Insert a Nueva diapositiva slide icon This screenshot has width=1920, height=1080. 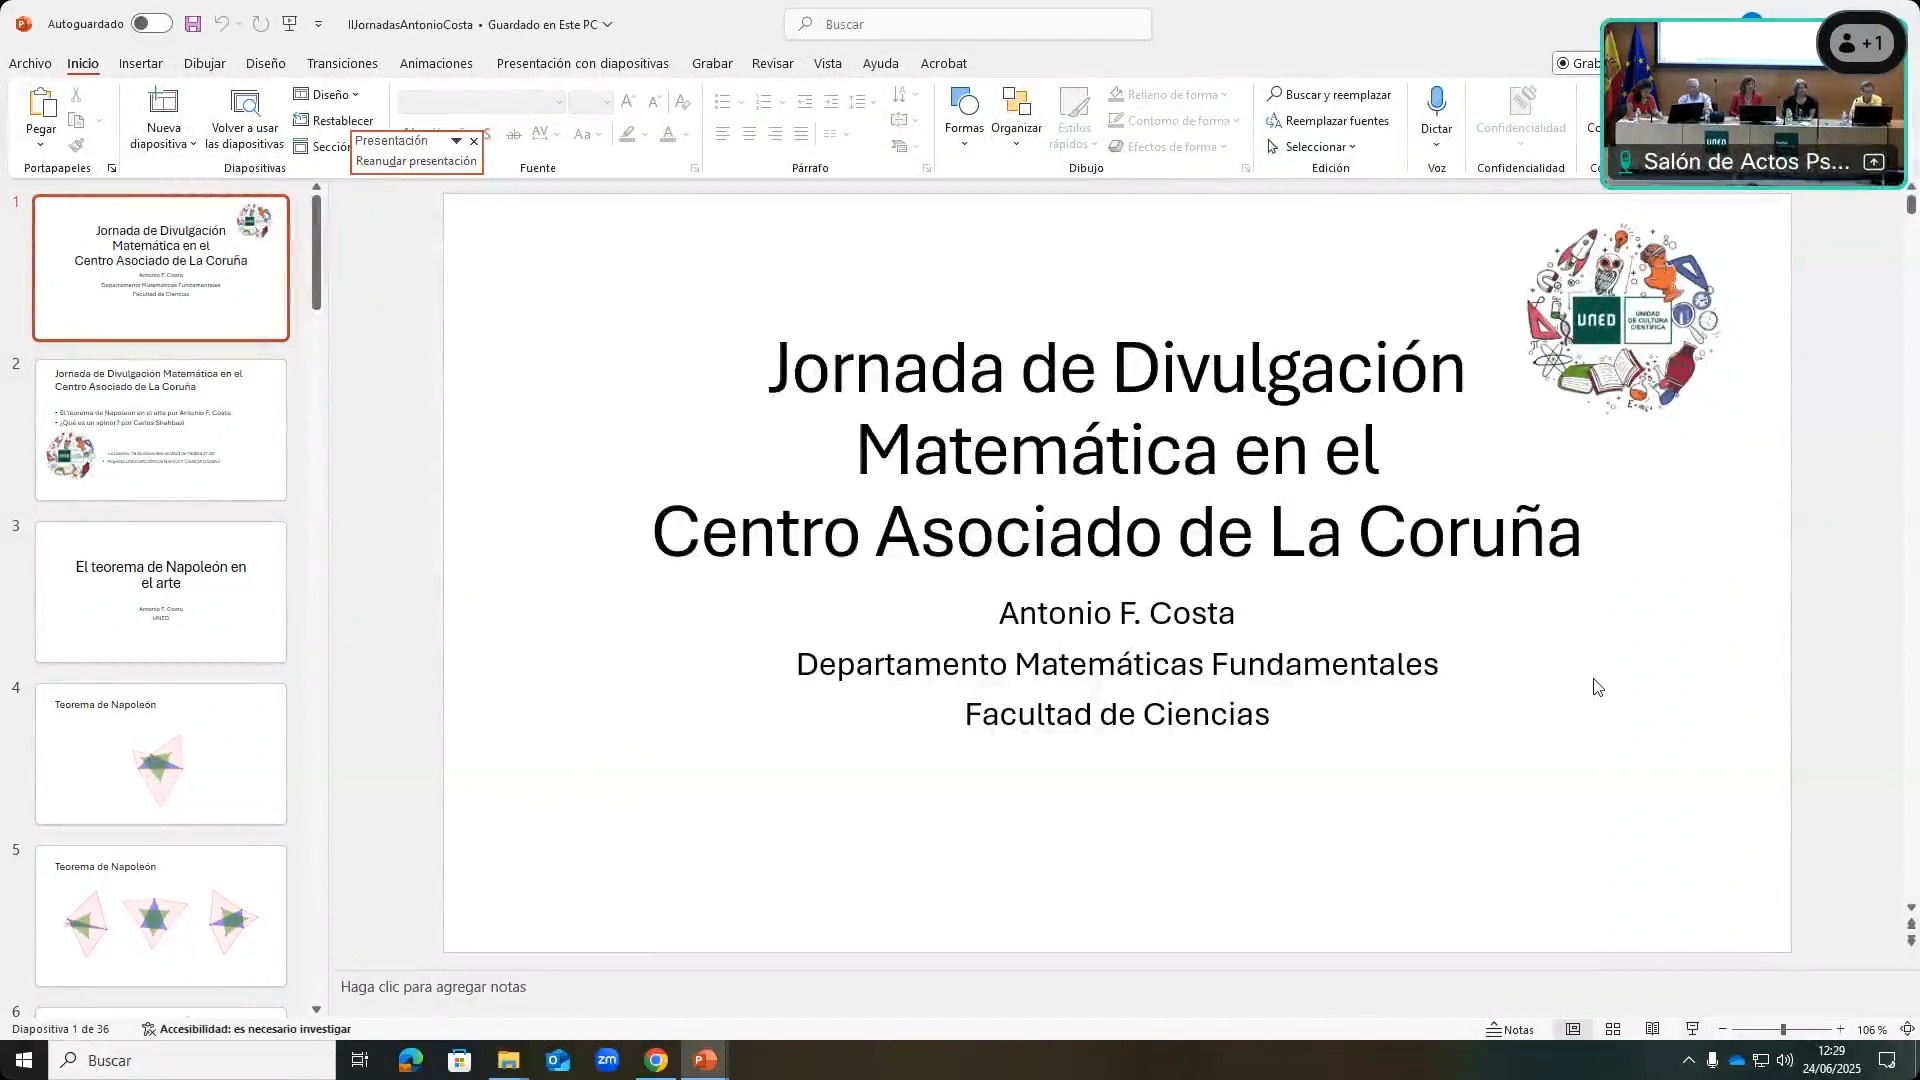163,102
